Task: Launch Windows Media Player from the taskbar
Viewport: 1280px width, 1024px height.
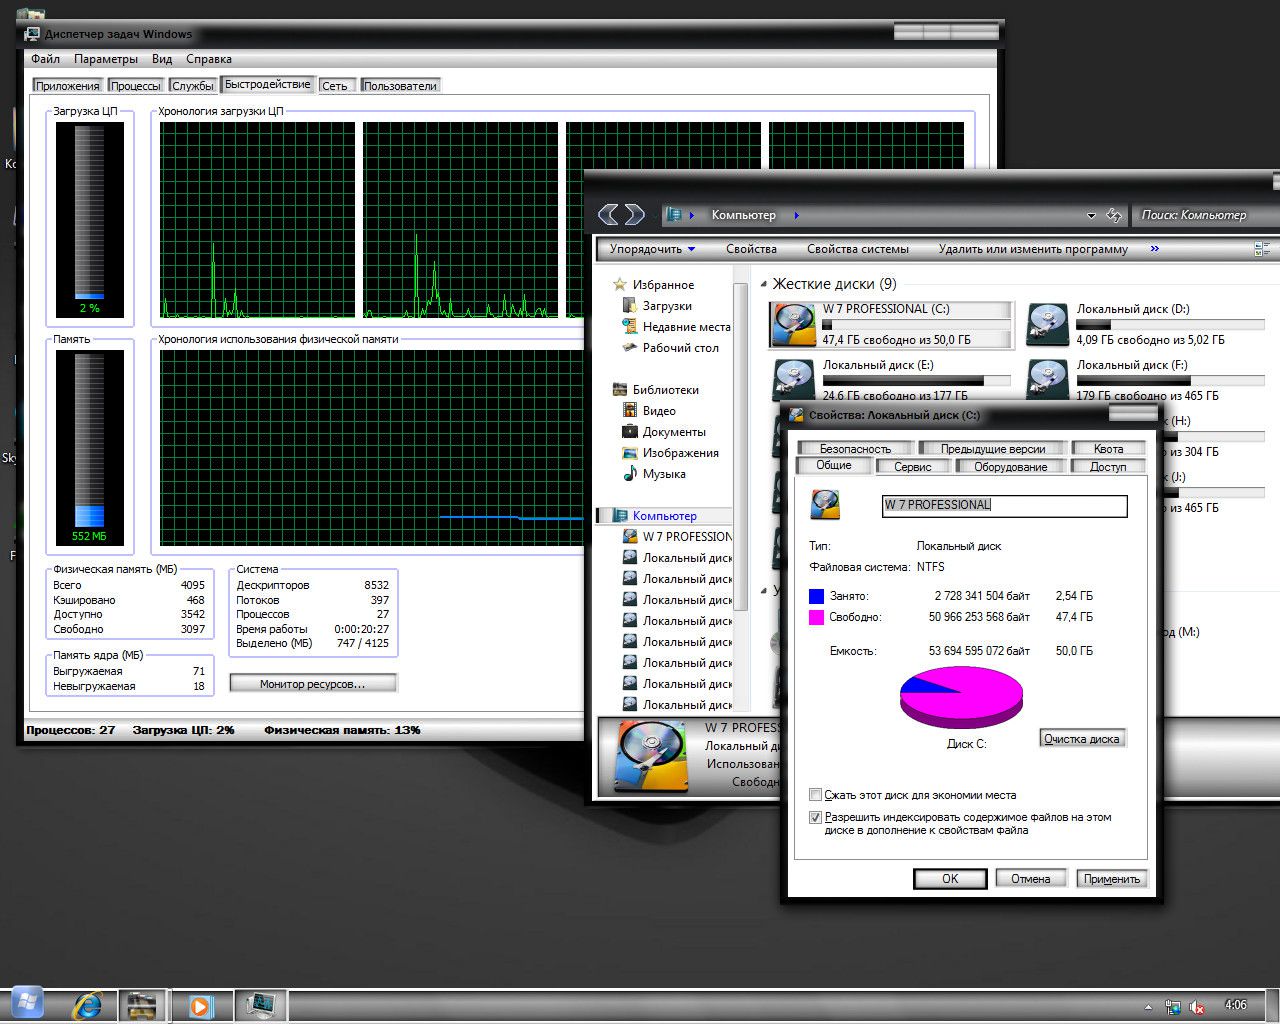Action: pos(200,1005)
